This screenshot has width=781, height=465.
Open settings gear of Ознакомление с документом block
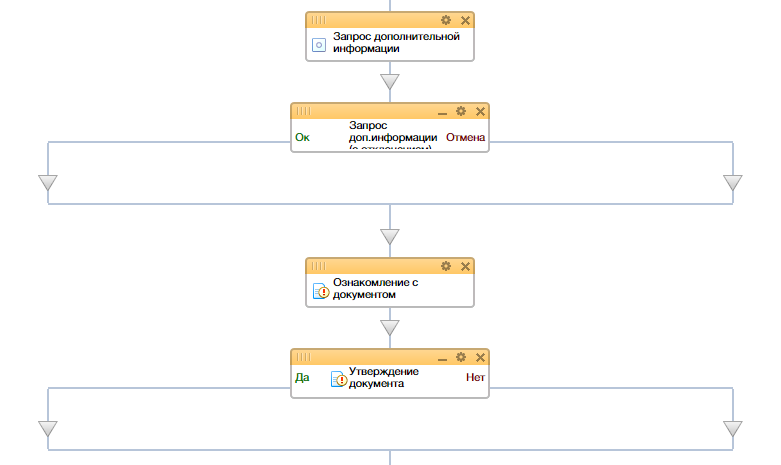[x=446, y=266]
